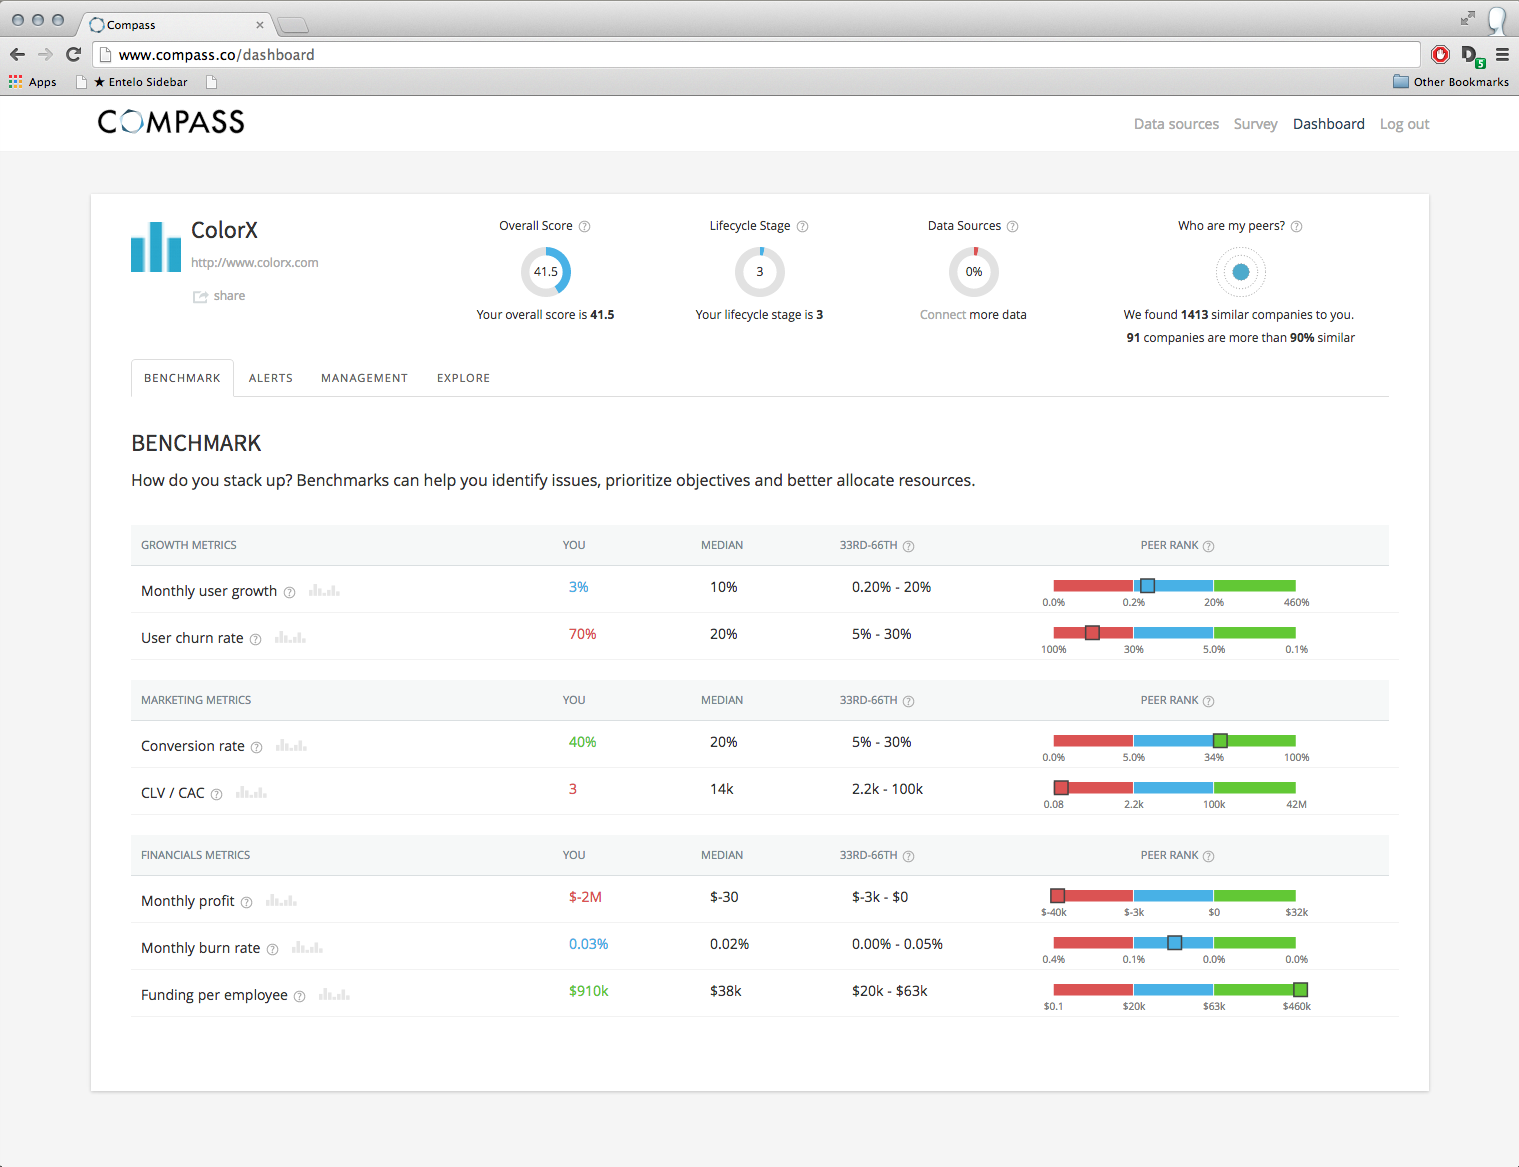The width and height of the screenshot is (1519, 1167).
Task: Open Survey in the top navigation
Action: pyautogui.click(x=1255, y=124)
